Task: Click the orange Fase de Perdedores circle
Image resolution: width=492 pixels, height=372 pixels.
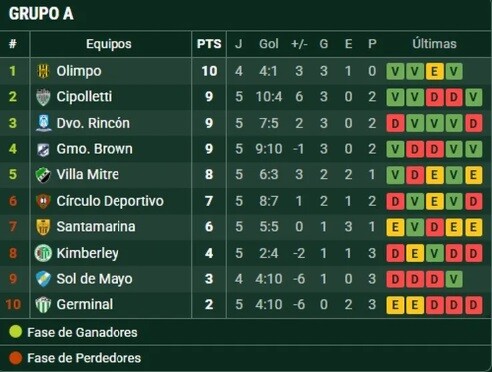Action: tap(15, 358)
